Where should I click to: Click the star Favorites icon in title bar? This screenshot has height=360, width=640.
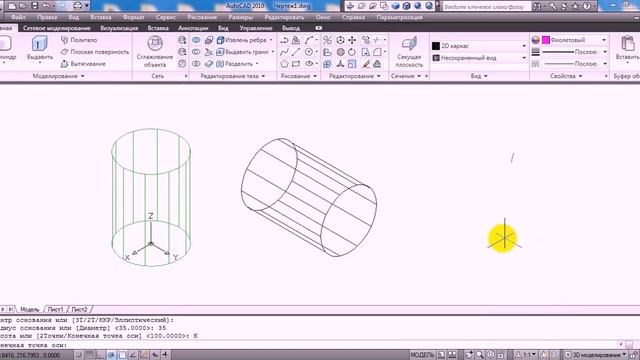point(576,6)
